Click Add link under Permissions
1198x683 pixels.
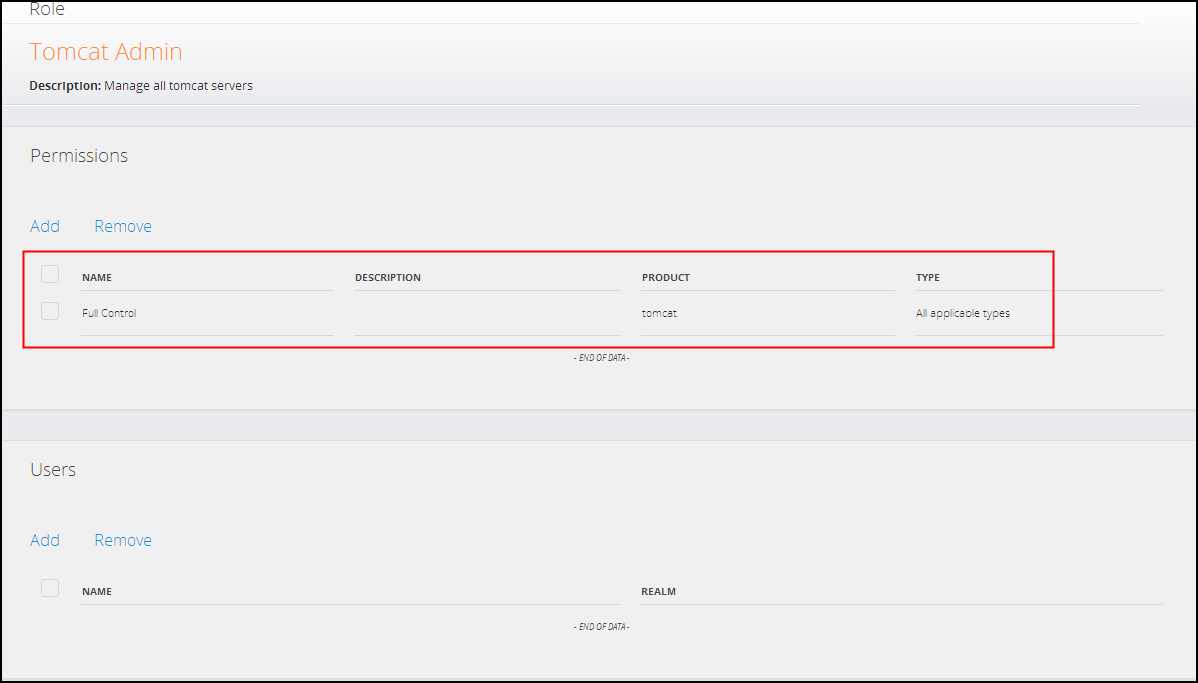point(45,226)
